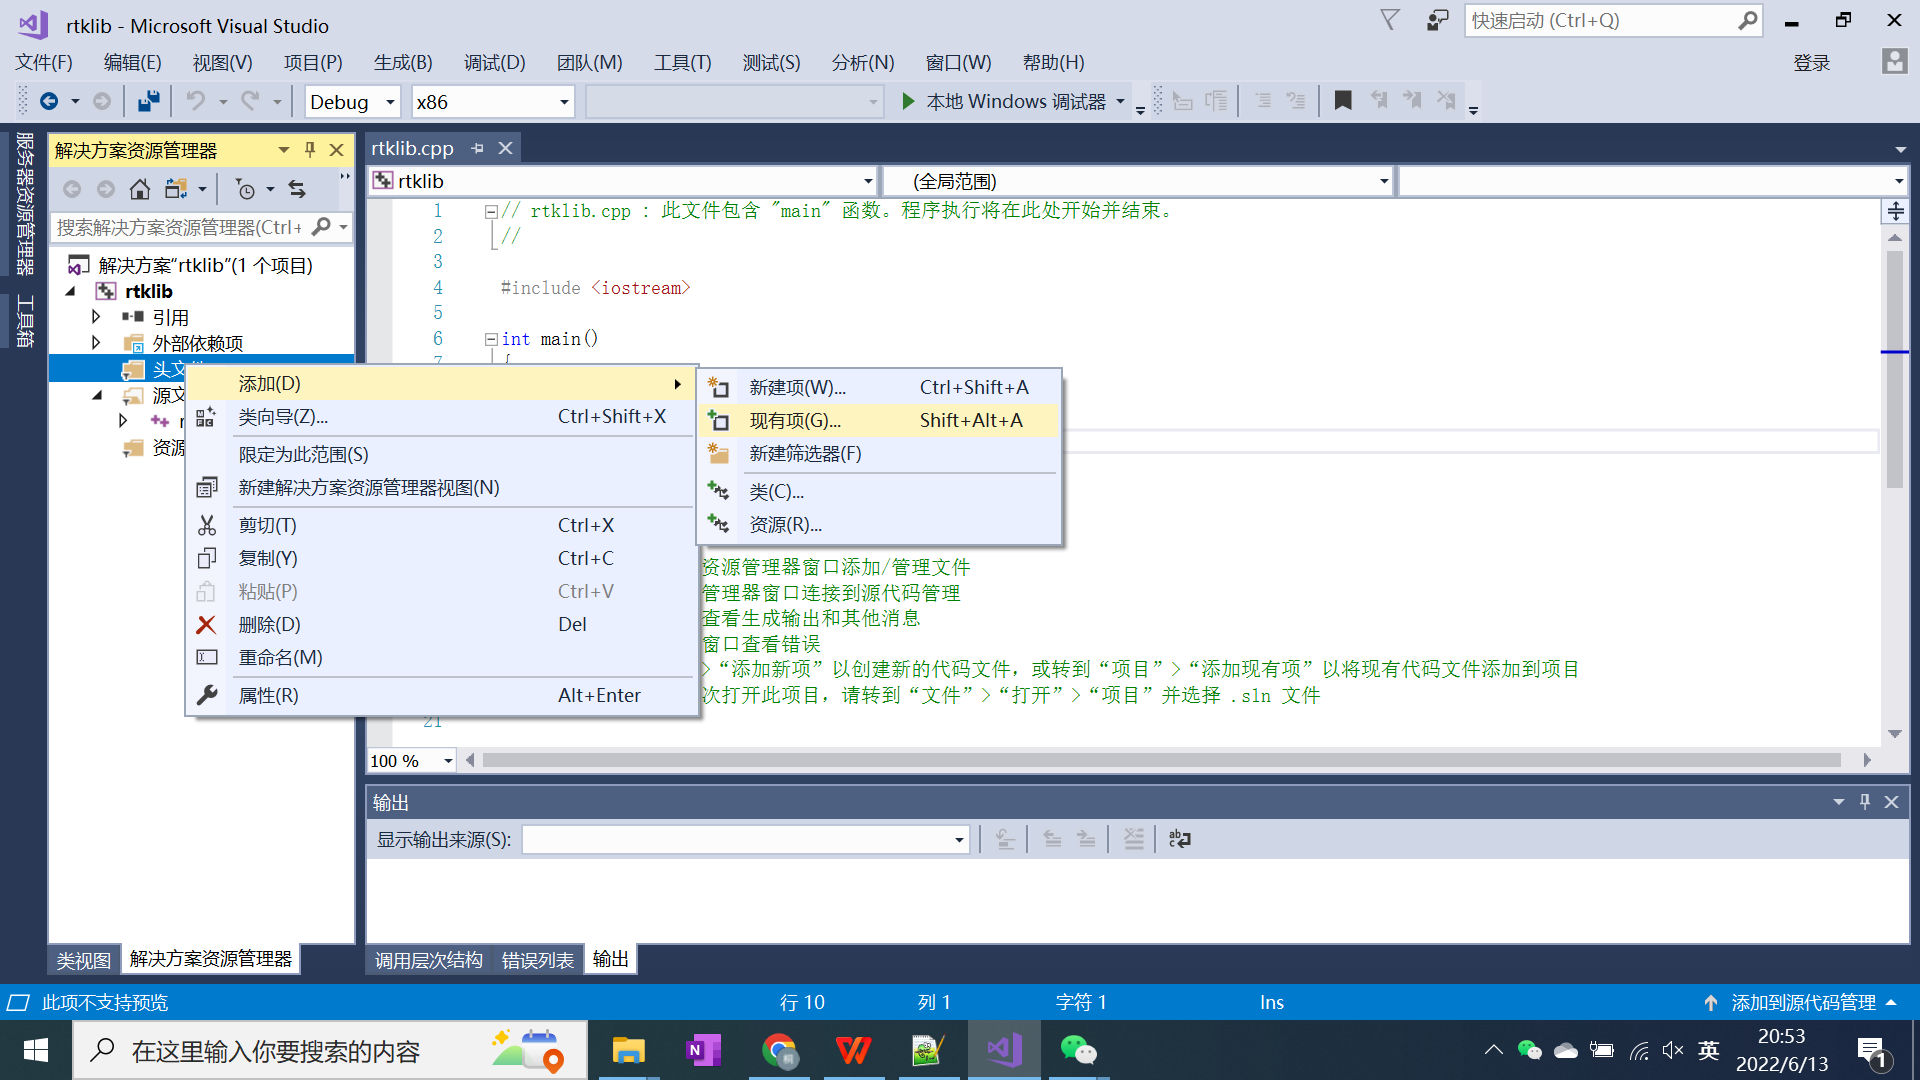Click the pin icon on rtklib.cpp tab
This screenshot has width=1920, height=1080.
[x=478, y=148]
